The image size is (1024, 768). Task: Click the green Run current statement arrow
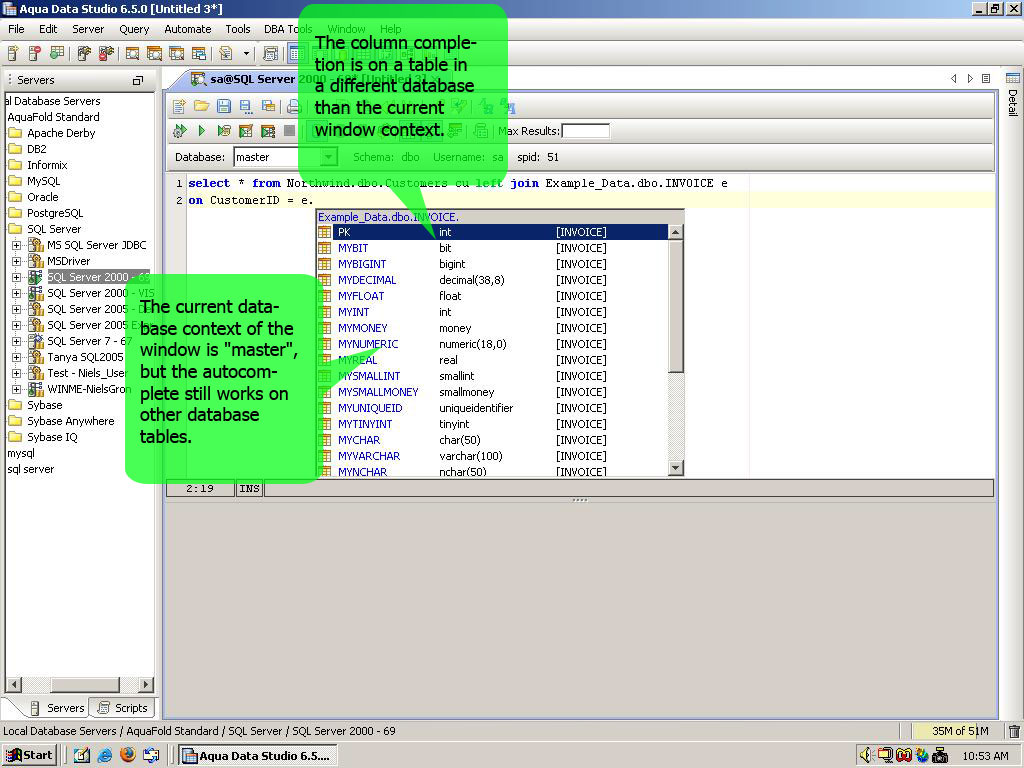[x=202, y=131]
